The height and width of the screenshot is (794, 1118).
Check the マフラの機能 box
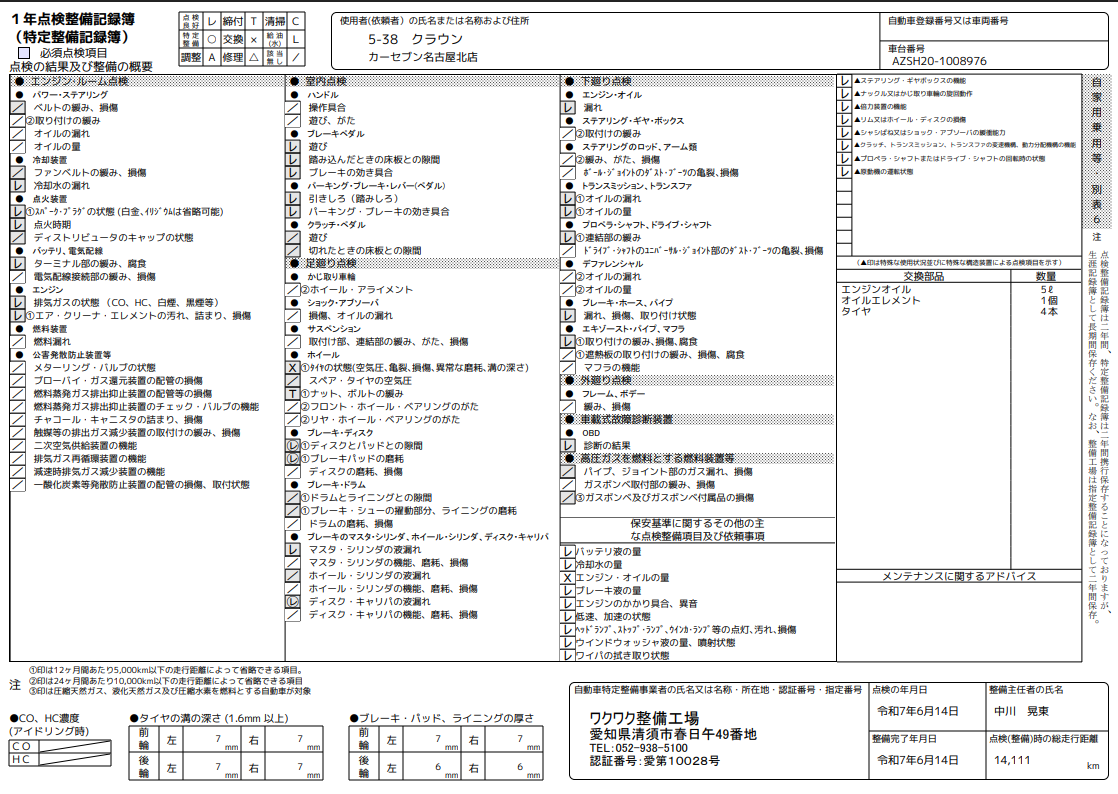coord(568,368)
